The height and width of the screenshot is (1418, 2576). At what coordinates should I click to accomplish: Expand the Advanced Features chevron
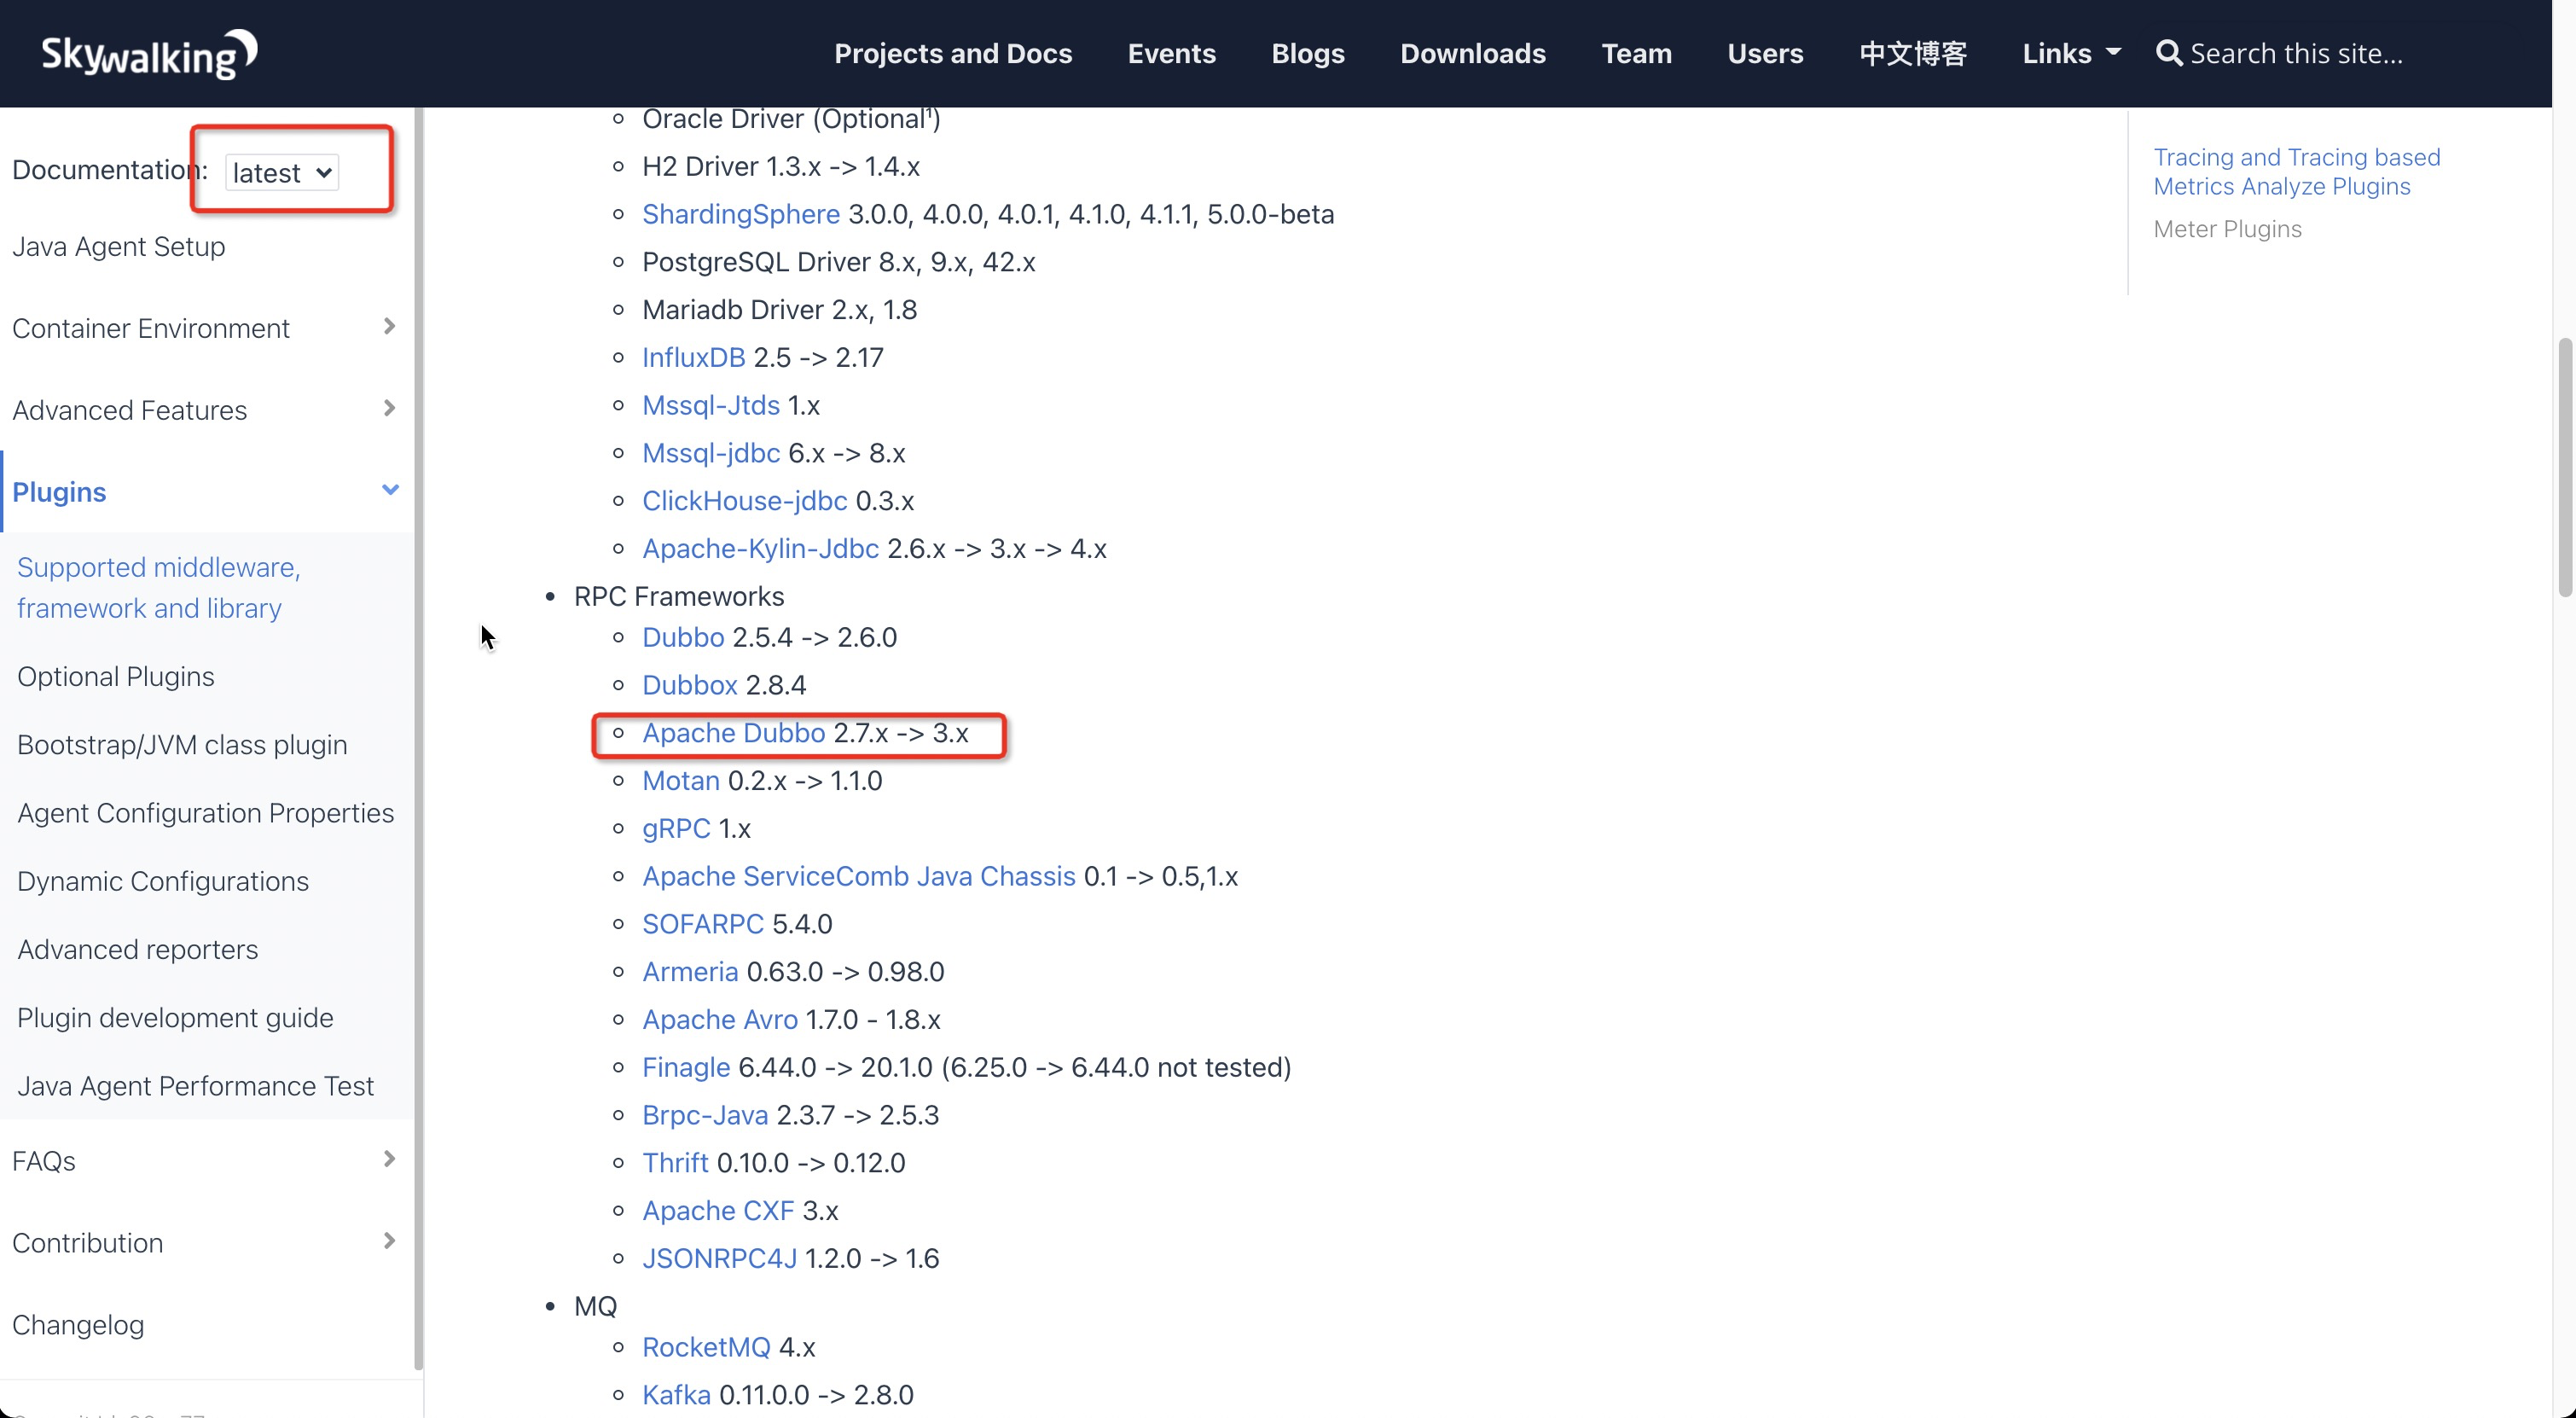[389, 409]
